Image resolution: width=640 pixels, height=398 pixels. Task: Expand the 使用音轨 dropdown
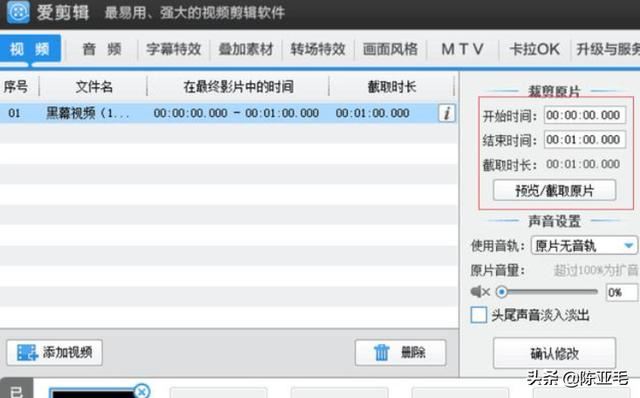tap(584, 246)
